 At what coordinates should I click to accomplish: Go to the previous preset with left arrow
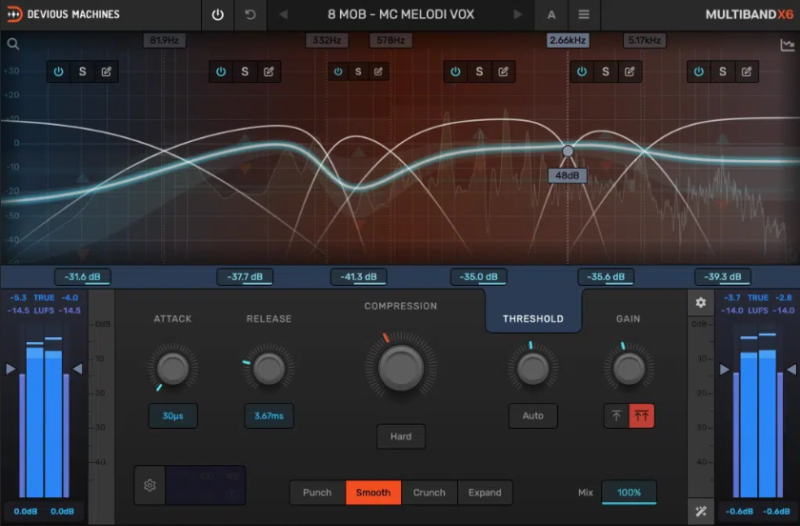284,15
